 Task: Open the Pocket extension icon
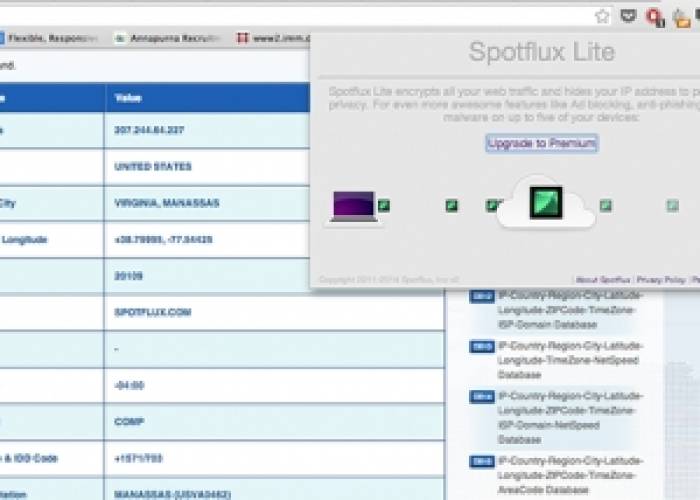[629, 17]
